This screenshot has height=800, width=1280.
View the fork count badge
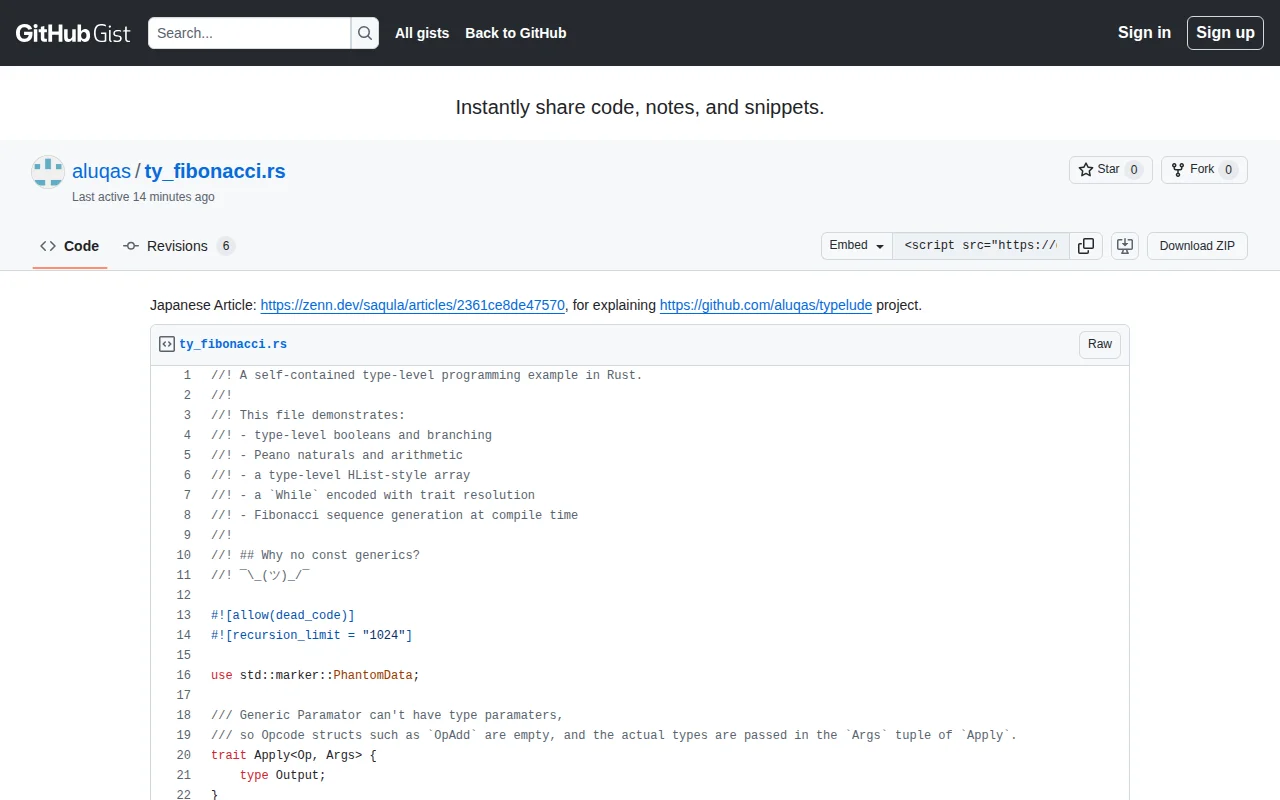(x=1229, y=170)
